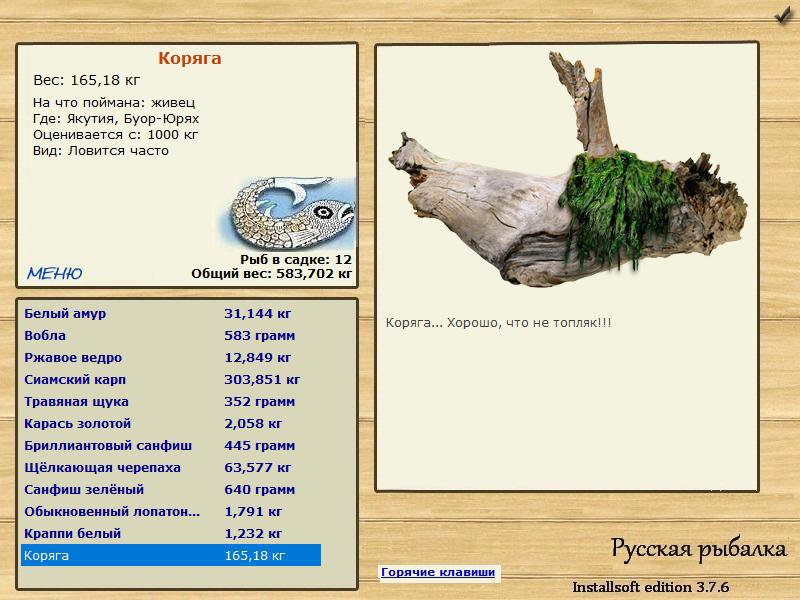This screenshot has height=600, width=800.
Task: Click the driftwood snag image
Action: click(x=567, y=171)
